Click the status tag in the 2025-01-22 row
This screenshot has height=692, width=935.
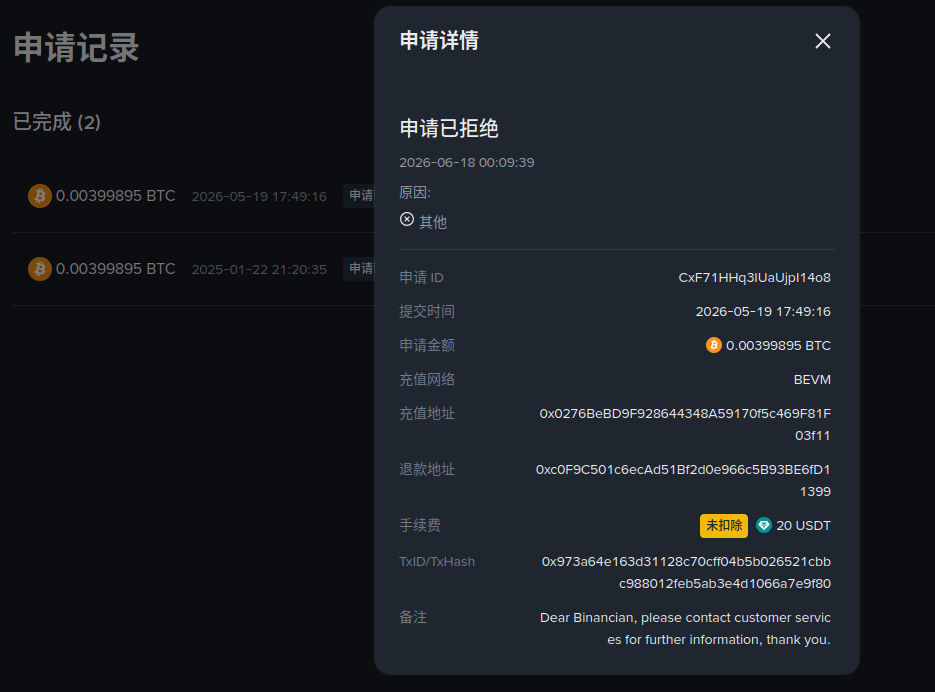[x=358, y=269]
